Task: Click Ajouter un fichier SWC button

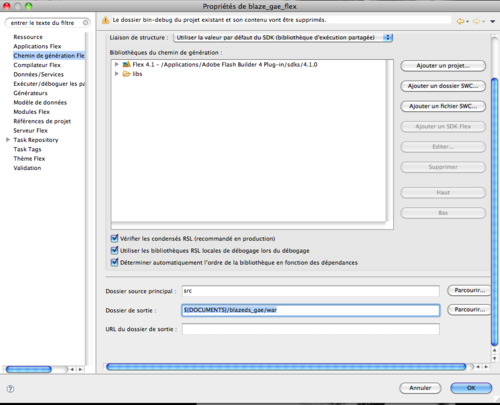Action: pos(443,106)
